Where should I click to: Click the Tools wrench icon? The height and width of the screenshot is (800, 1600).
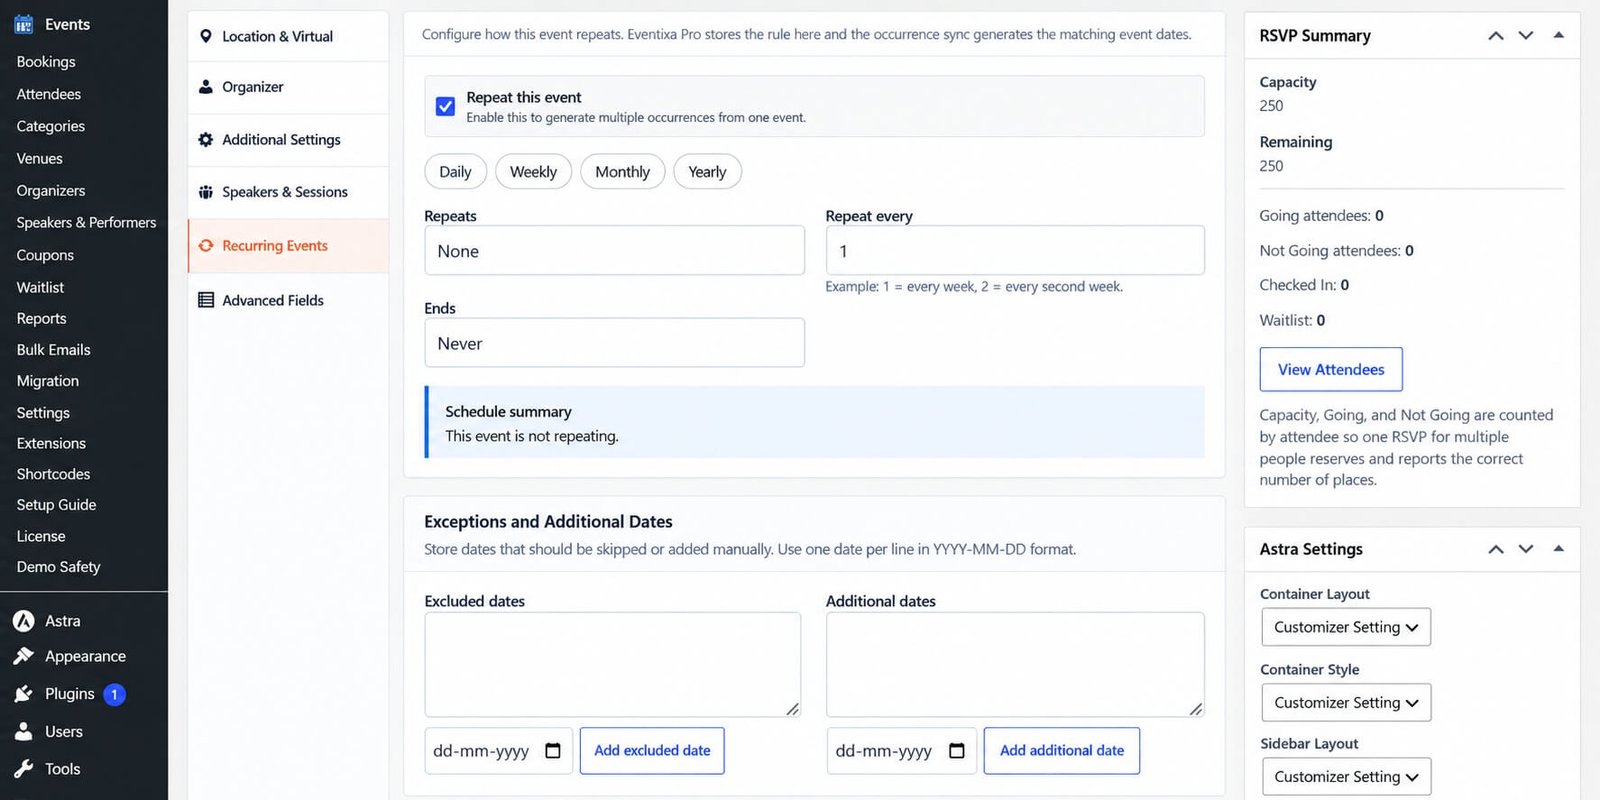(24, 769)
